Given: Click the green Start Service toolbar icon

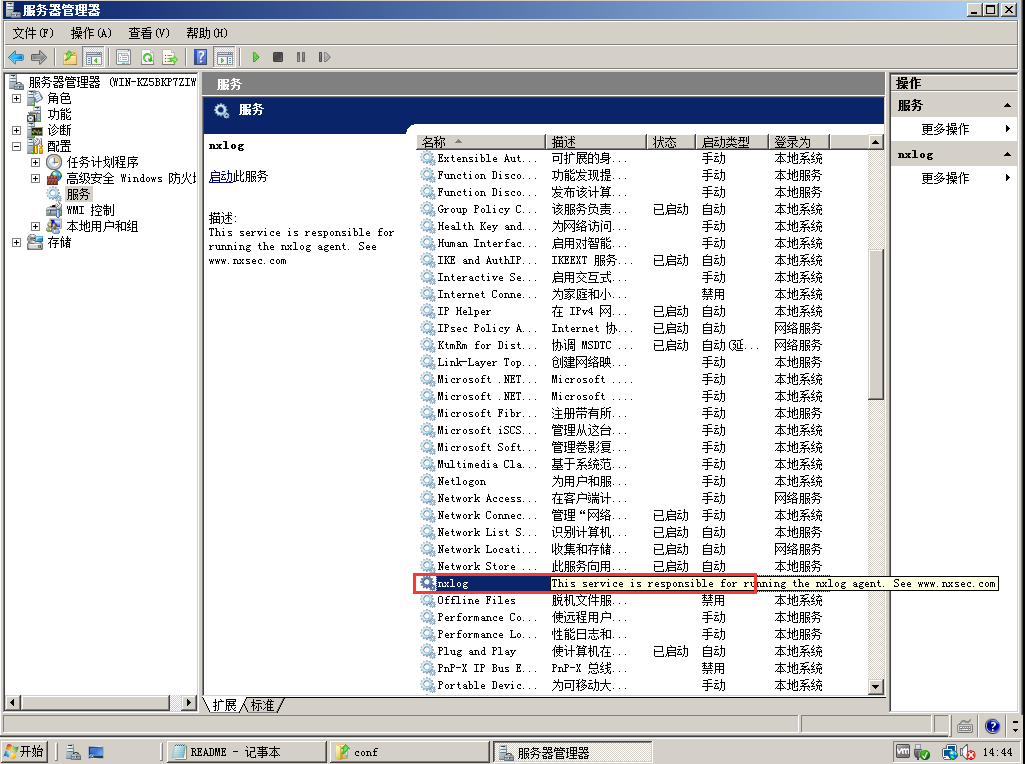Looking at the screenshot, I should (256, 57).
